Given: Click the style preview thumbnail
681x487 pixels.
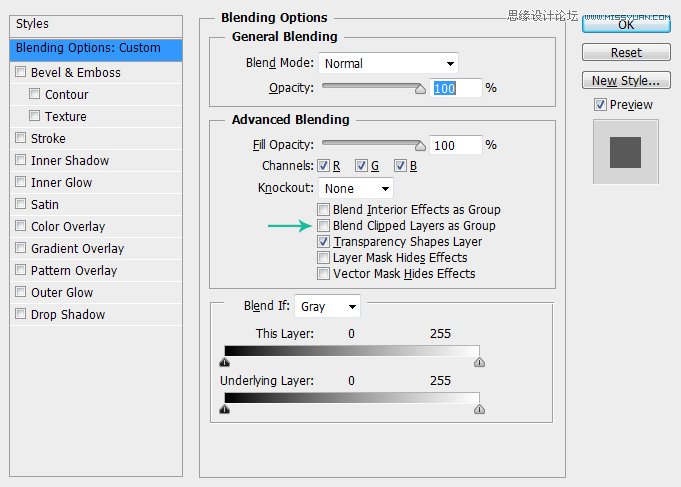Looking at the screenshot, I should pos(625,152).
